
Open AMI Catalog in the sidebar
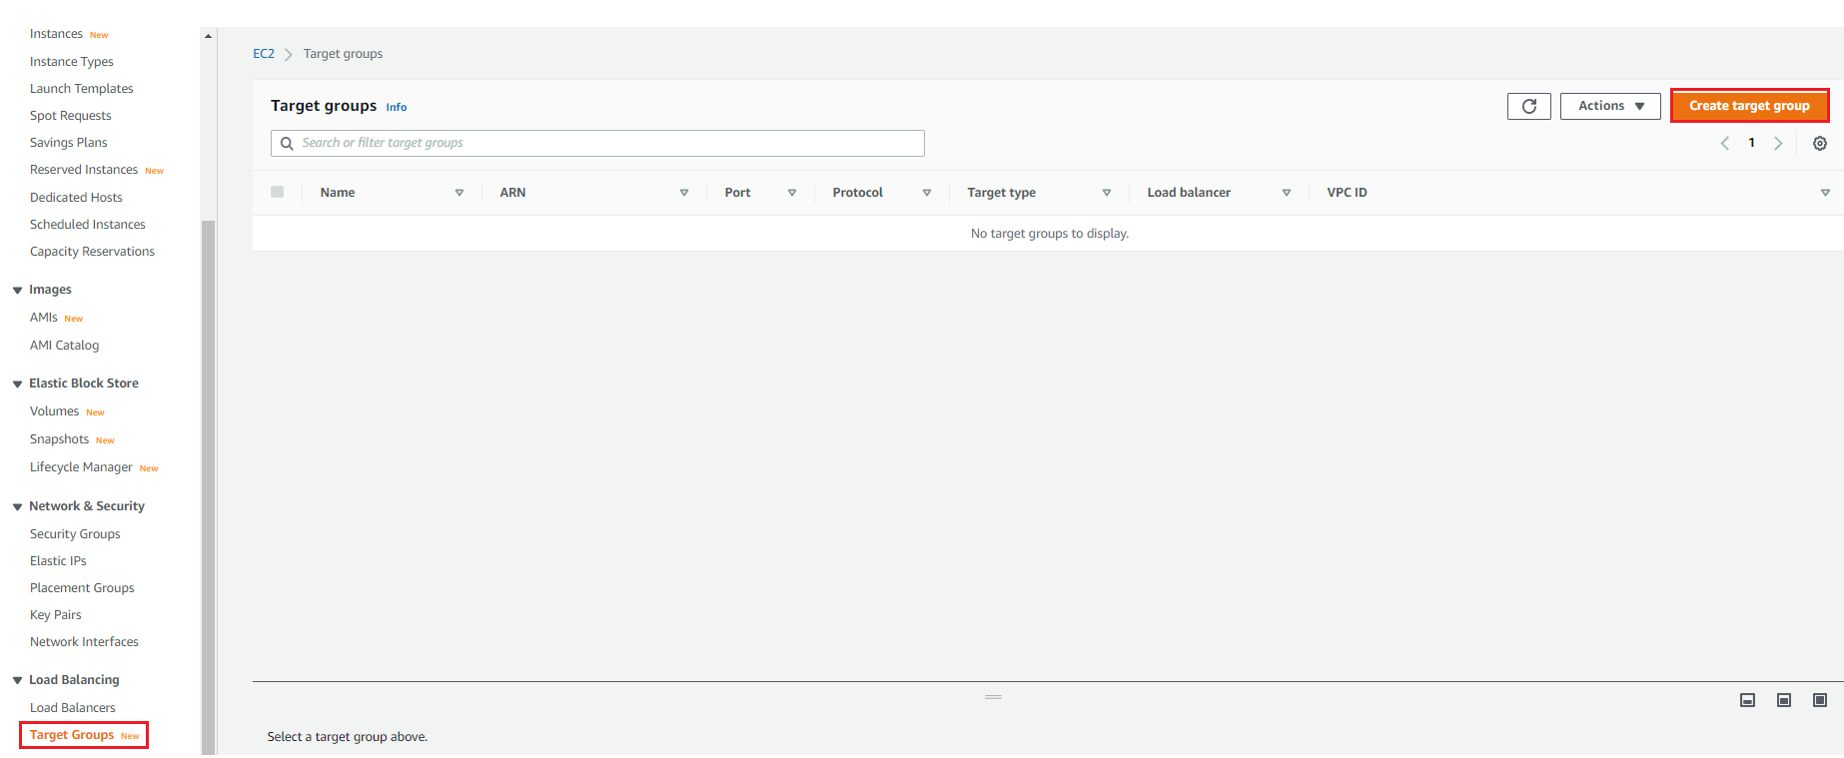coord(64,346)
